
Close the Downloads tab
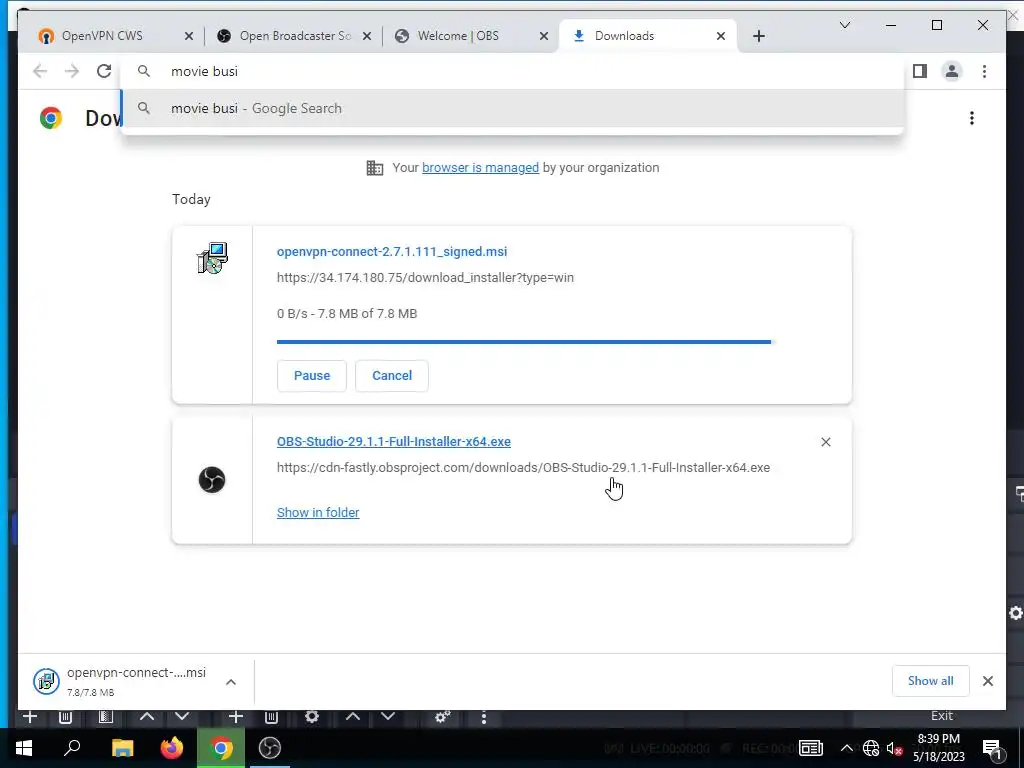721,36
